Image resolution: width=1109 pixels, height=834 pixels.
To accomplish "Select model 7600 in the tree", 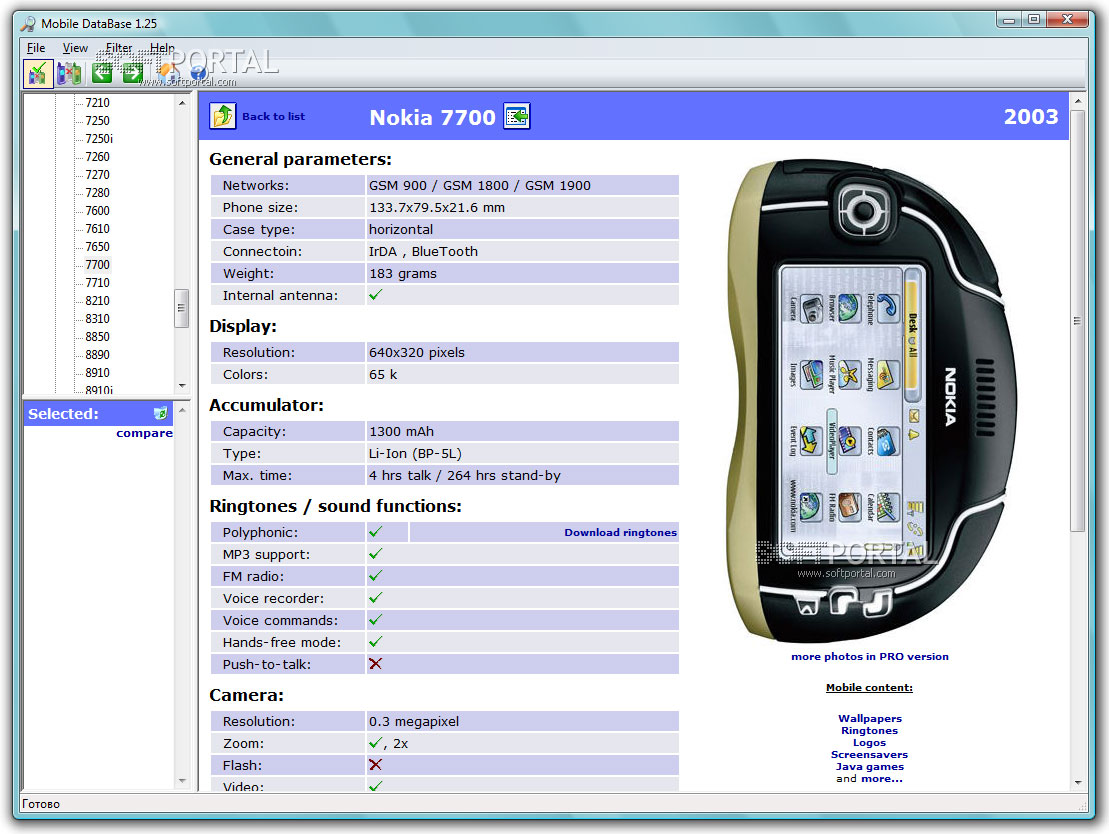I will click(98, 211).
